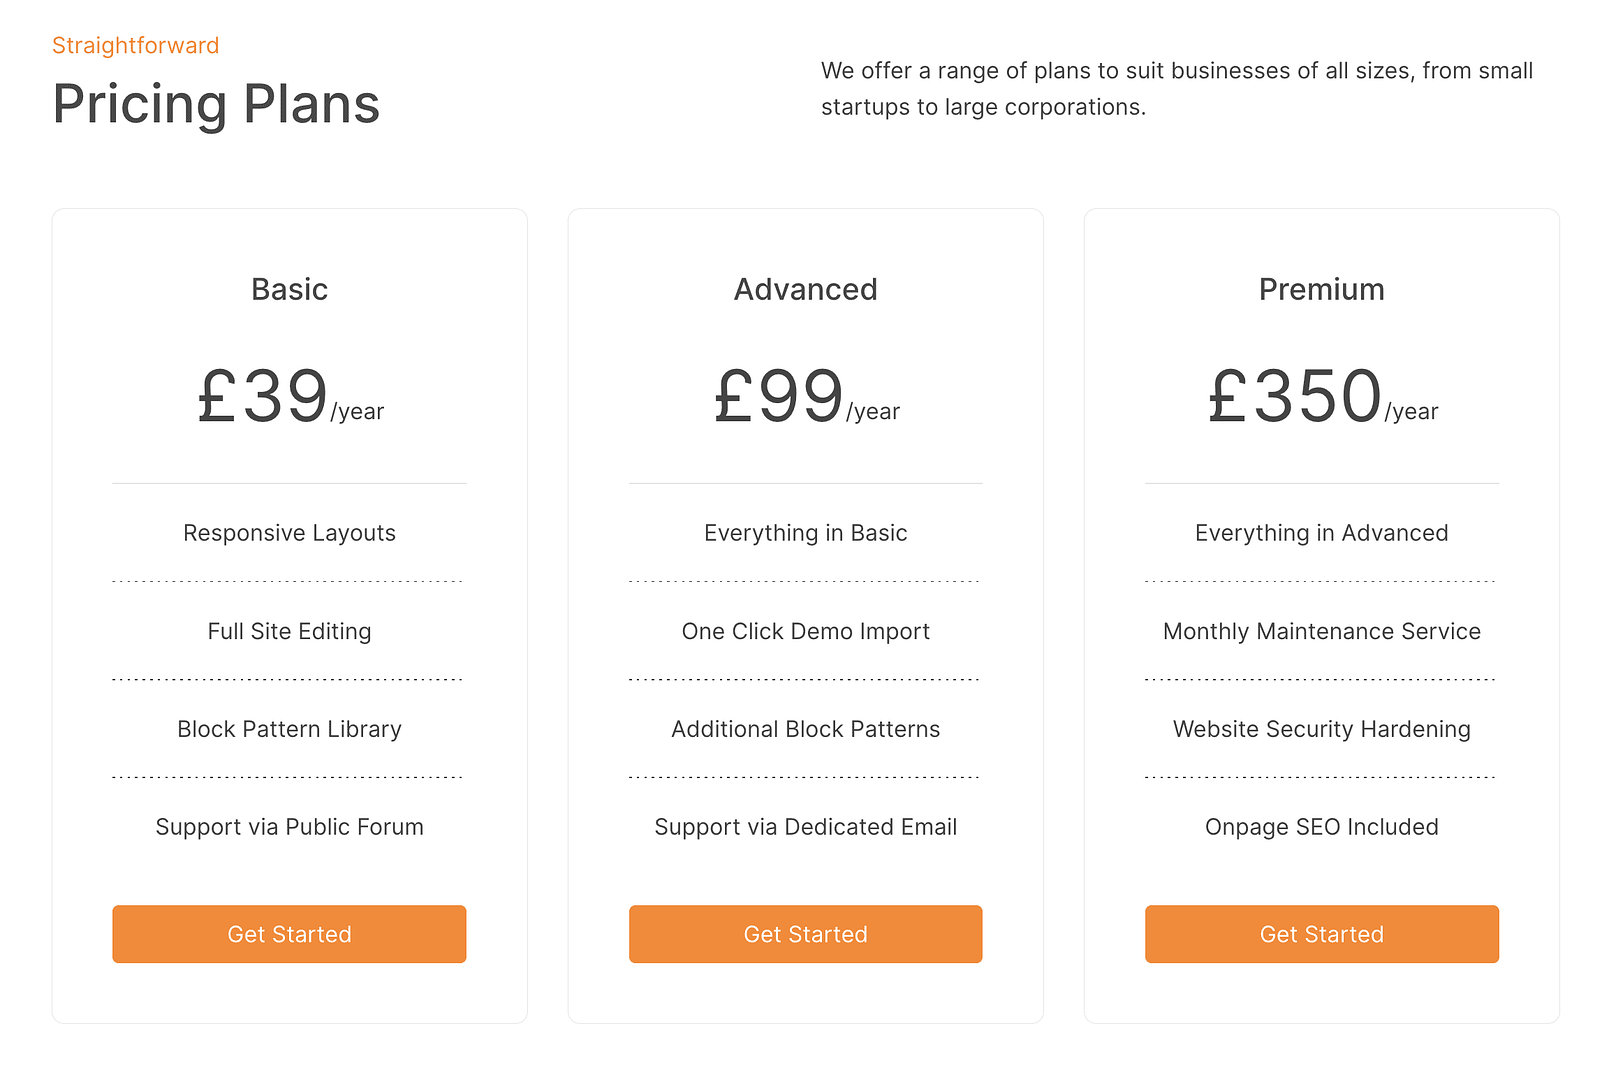Click Monthly Maintenance Service feature

(1321, 631)
